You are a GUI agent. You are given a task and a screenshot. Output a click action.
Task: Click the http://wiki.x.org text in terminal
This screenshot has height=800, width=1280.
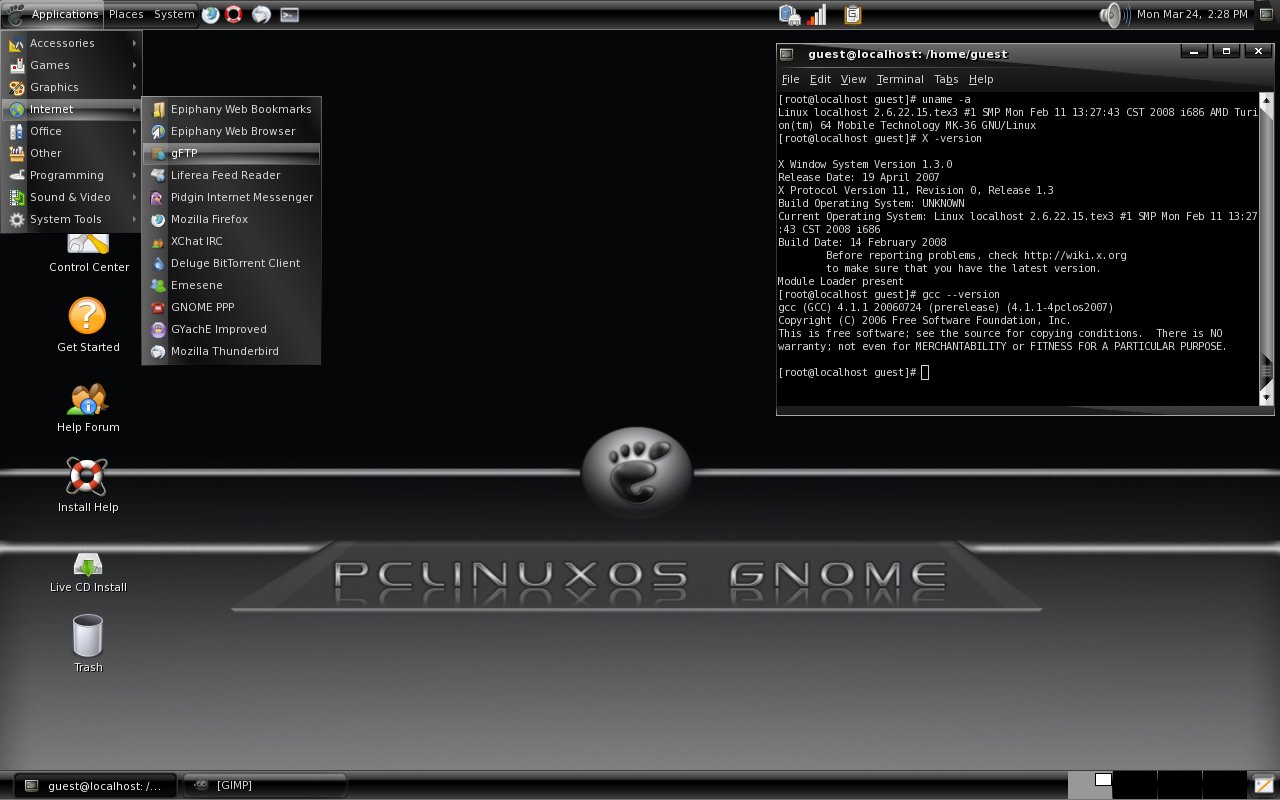point(1075,255)
